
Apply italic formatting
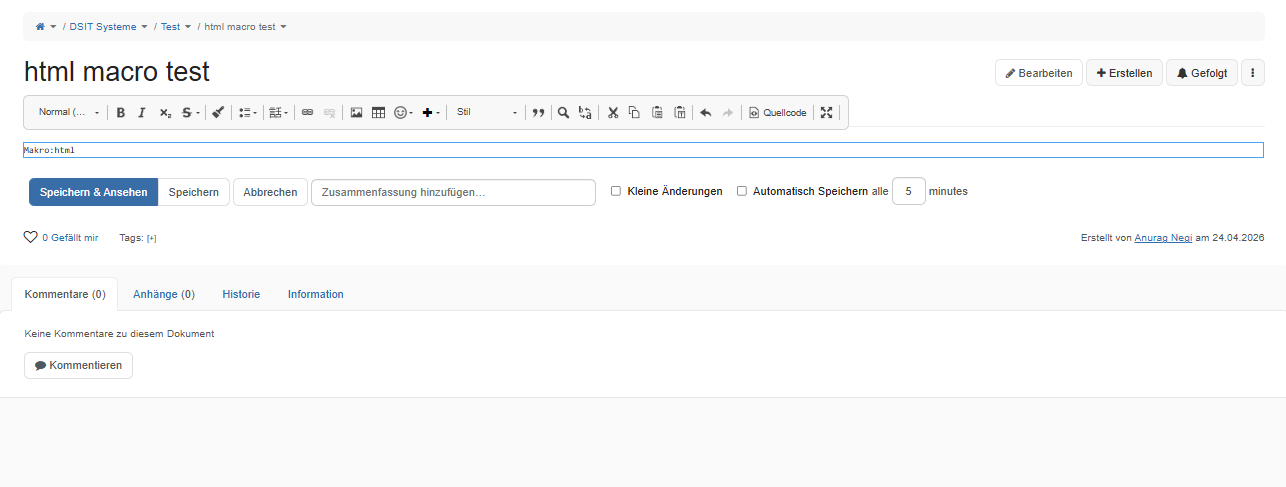point(142,113)
